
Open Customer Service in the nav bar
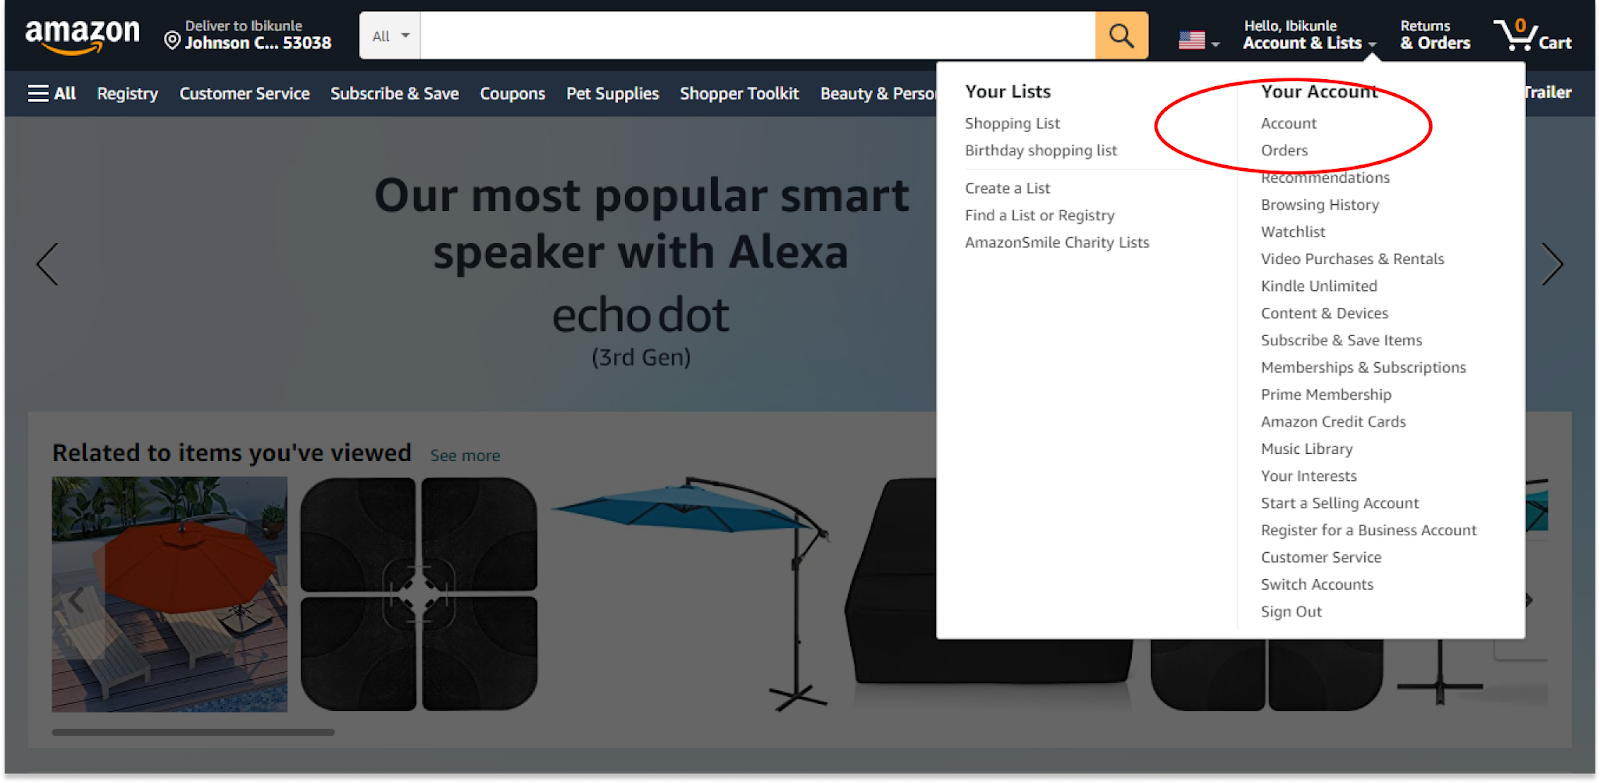tap(244, 93)
